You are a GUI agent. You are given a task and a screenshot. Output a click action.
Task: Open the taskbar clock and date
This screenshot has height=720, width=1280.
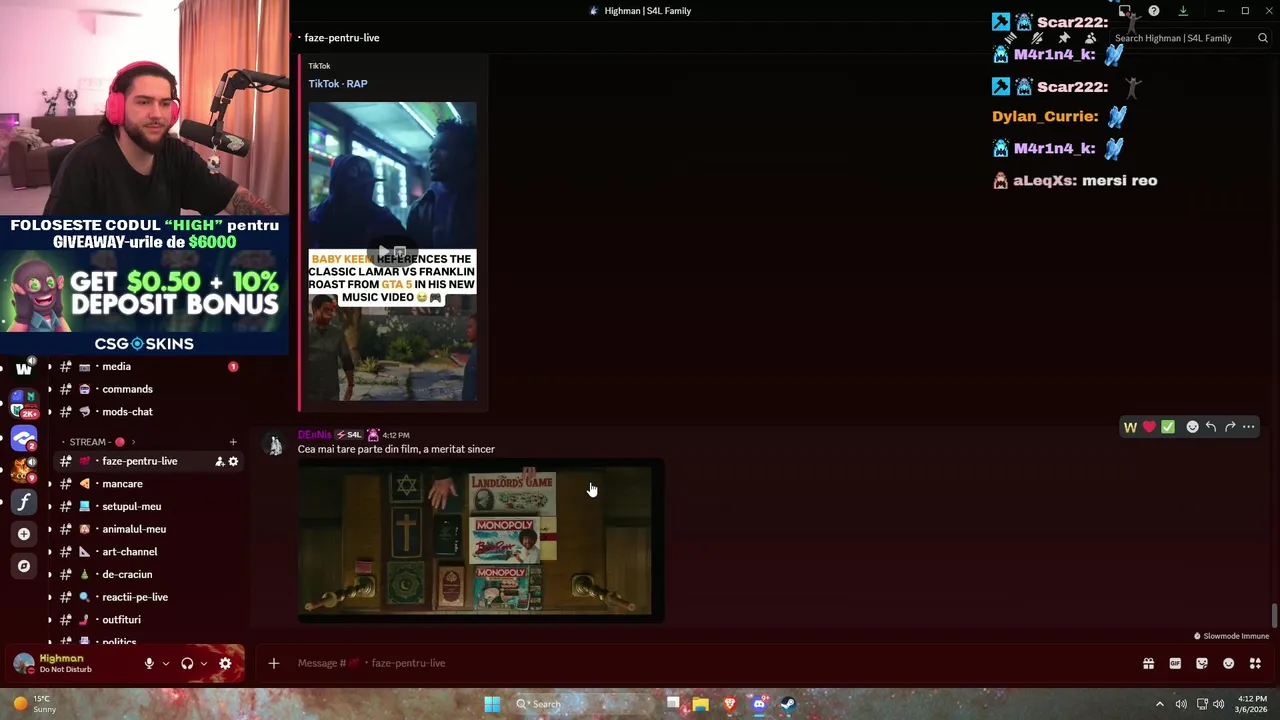(x=1252, y=704)
